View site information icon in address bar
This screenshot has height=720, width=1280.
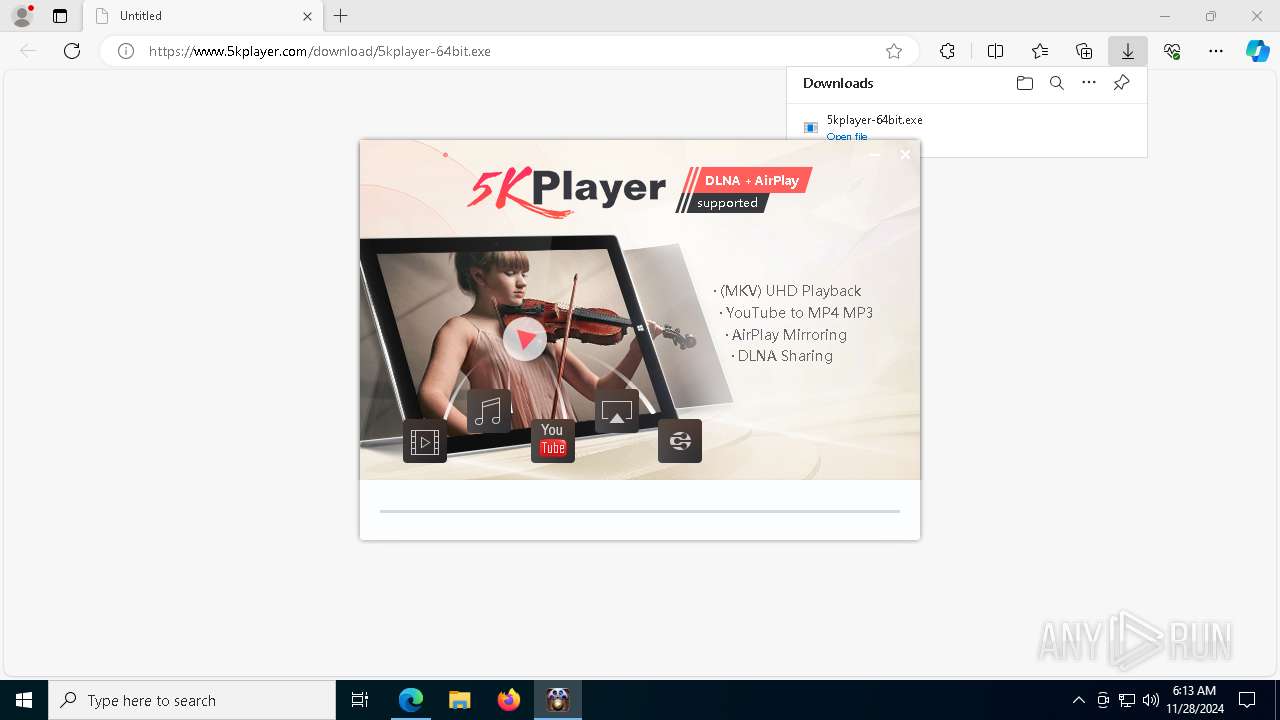click(126, 51)
